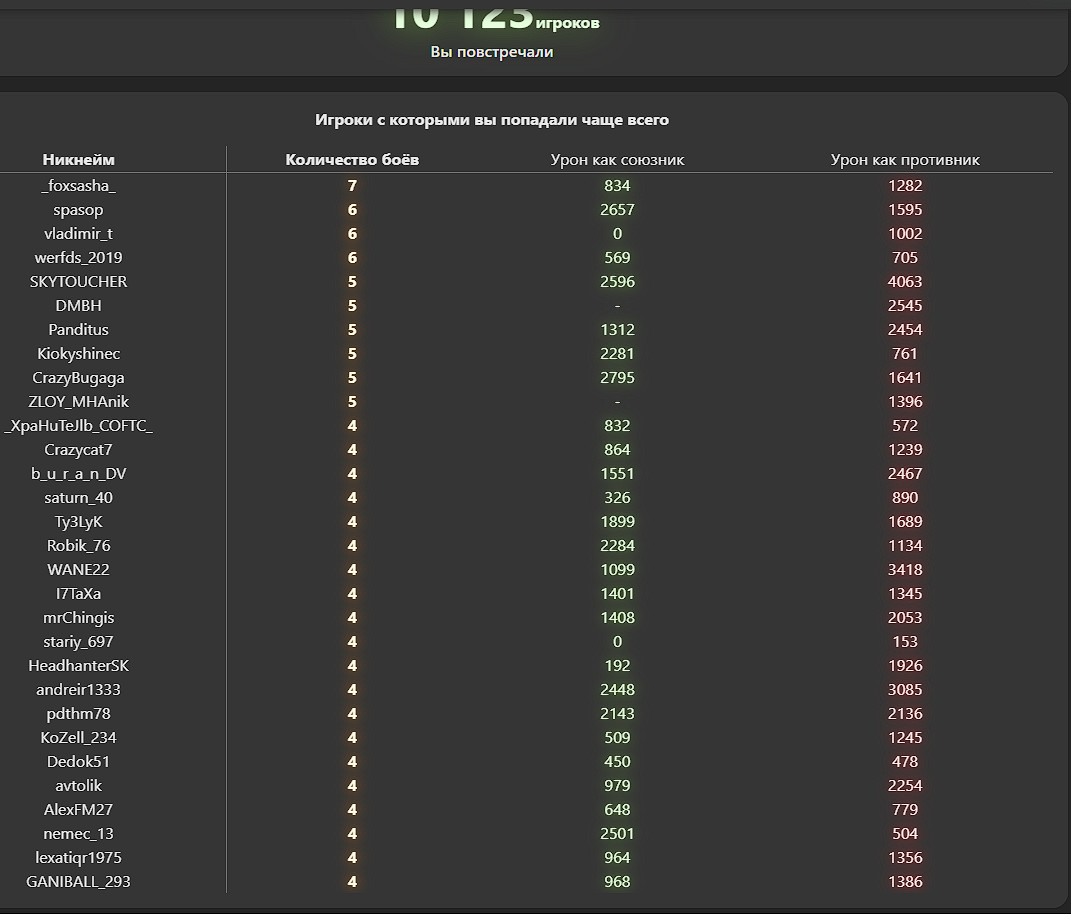Open the GANIBALL_293 player entry
This screenshot has width=1071, height=914.
[x=78, y=882]
